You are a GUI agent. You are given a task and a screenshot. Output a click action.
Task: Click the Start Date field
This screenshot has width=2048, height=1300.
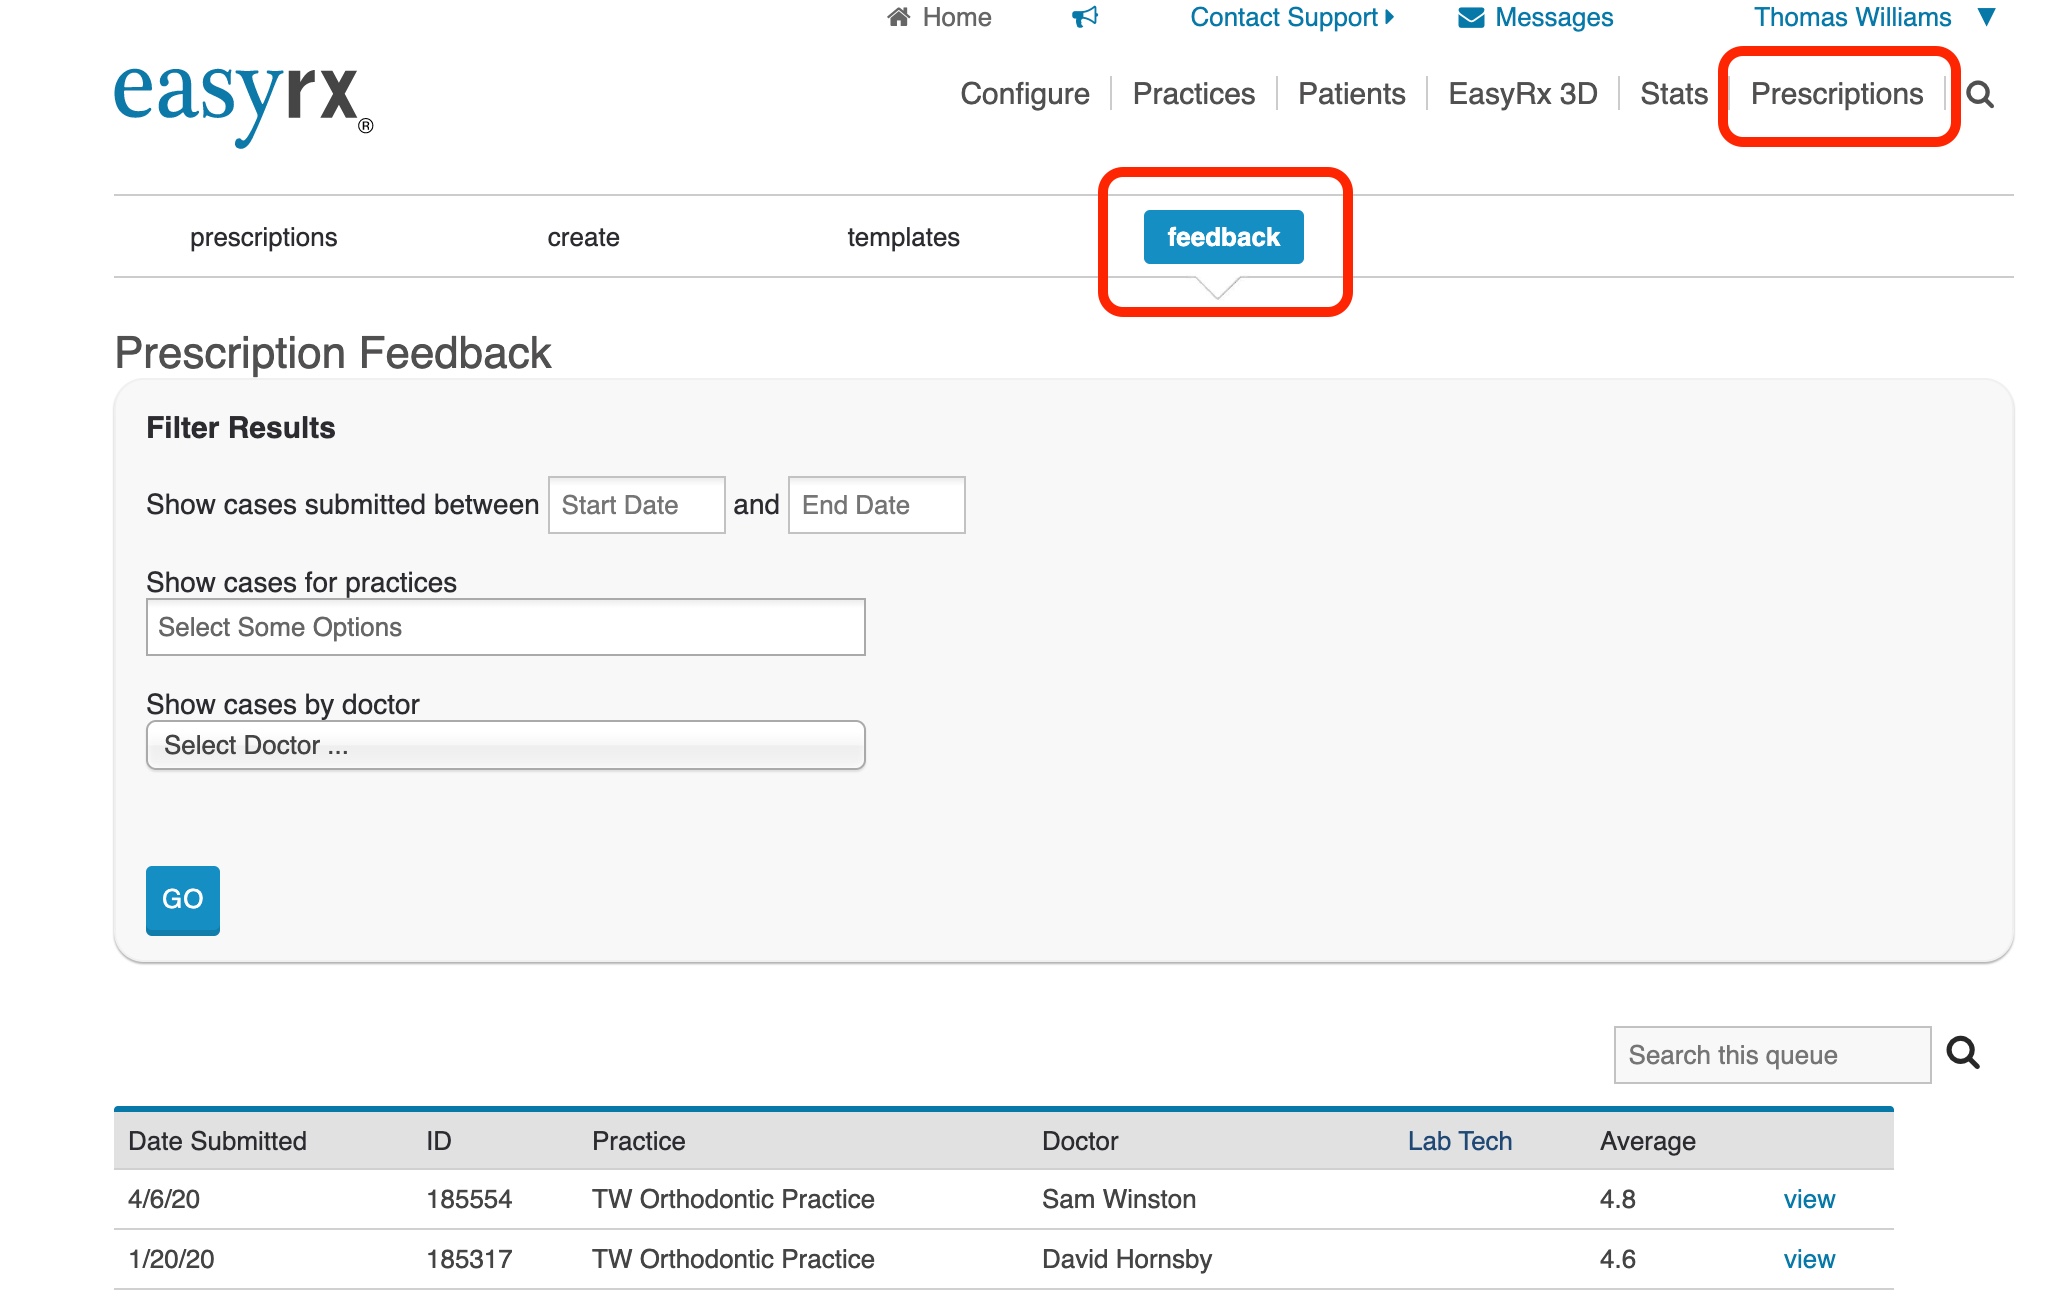click(636, 505)
